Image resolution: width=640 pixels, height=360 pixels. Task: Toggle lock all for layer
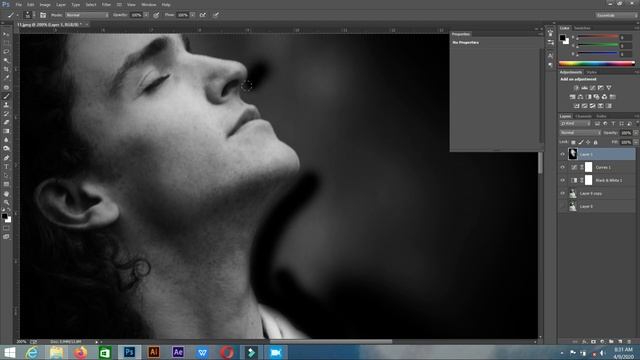596,142
